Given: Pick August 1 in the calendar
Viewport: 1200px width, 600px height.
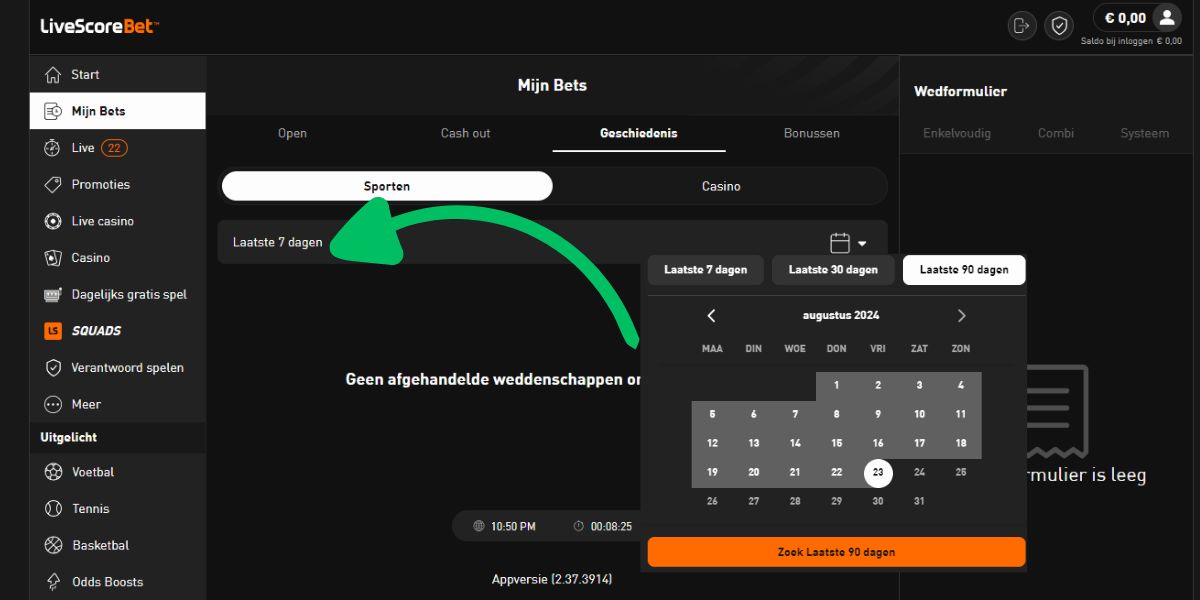Looking at the screenshot, I should (x=837, y=386).
